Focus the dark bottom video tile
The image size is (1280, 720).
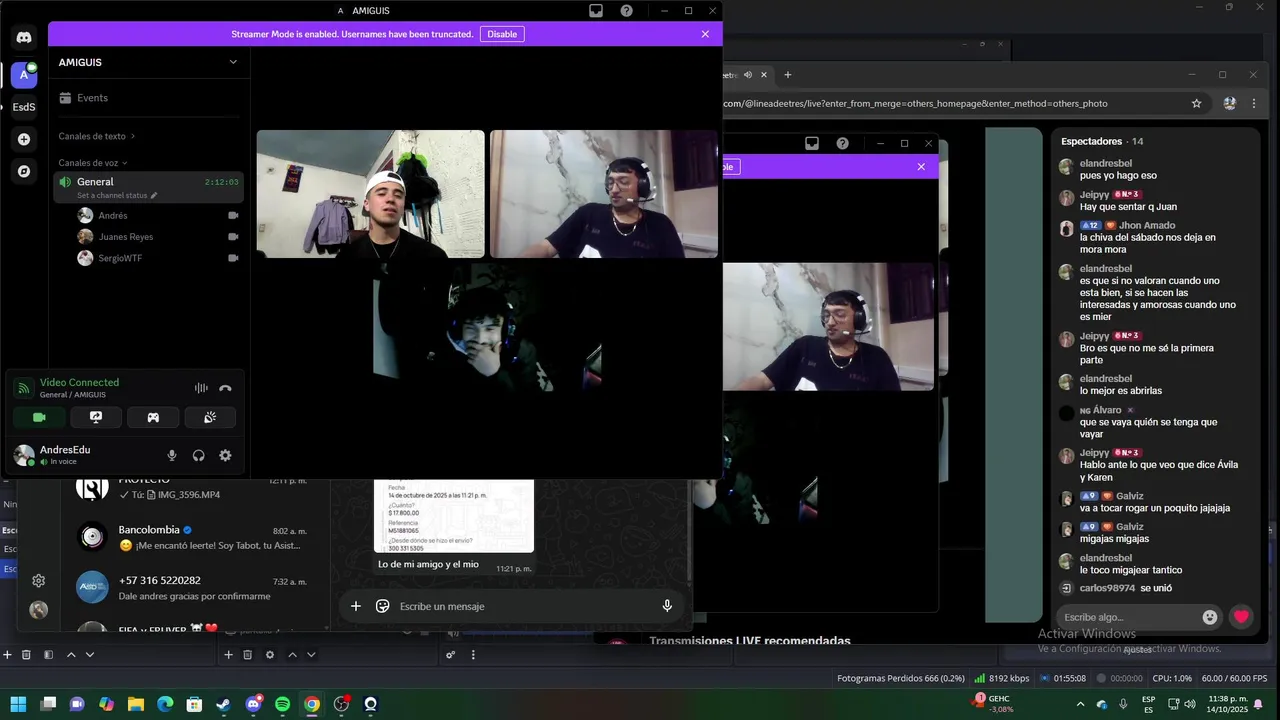(x=487, y=327)
